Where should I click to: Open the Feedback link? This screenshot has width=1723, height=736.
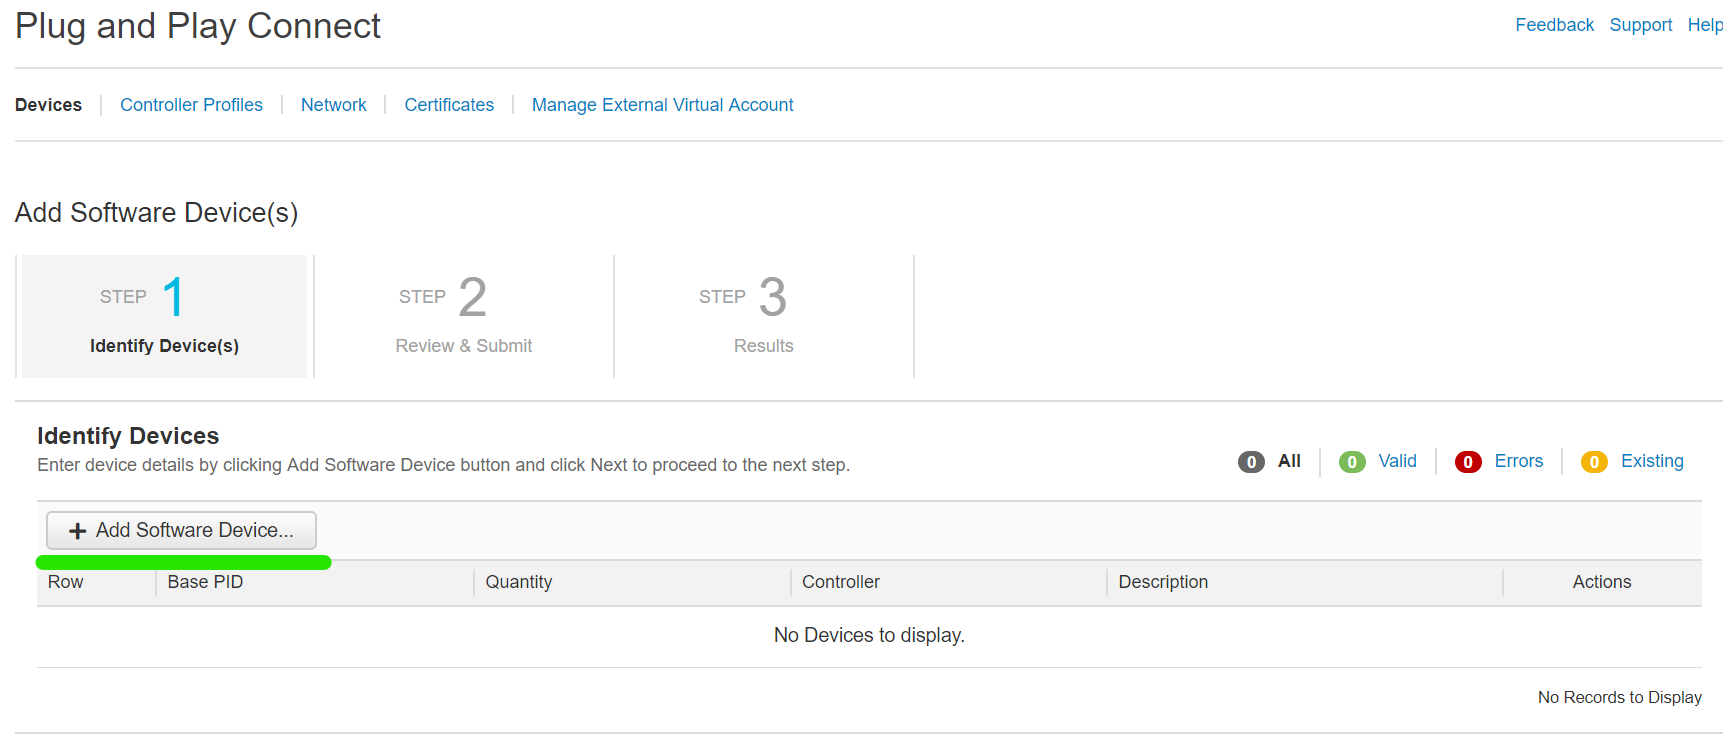(1554, 25)
